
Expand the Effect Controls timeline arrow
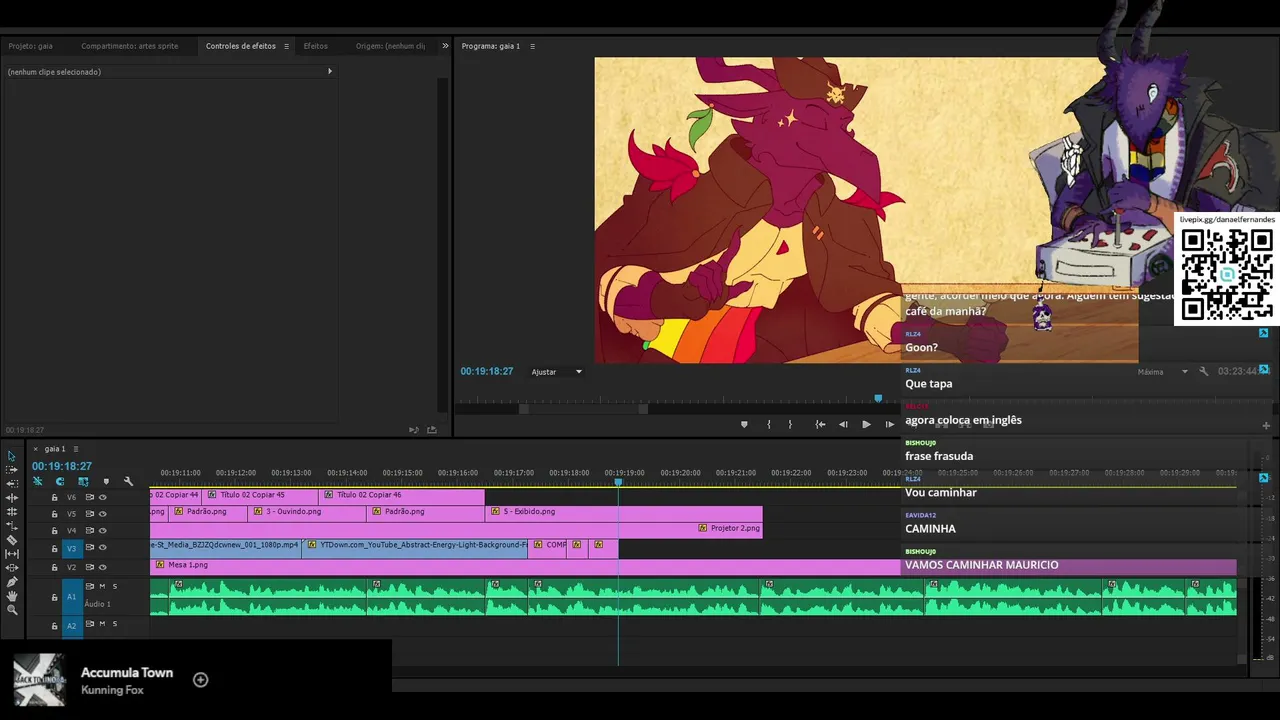(x=330, y=71)
